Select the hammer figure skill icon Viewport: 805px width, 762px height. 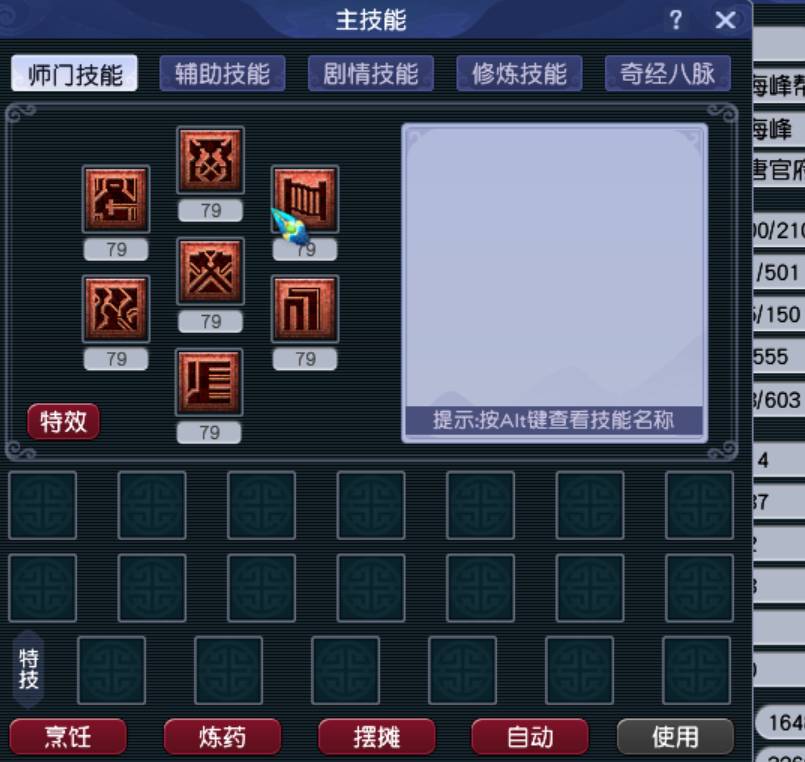click(116, 199)
